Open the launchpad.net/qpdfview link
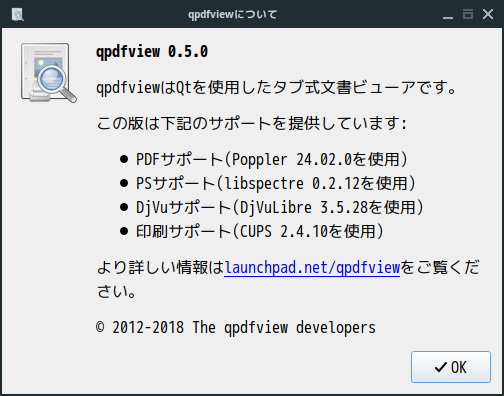 (312, 268)
